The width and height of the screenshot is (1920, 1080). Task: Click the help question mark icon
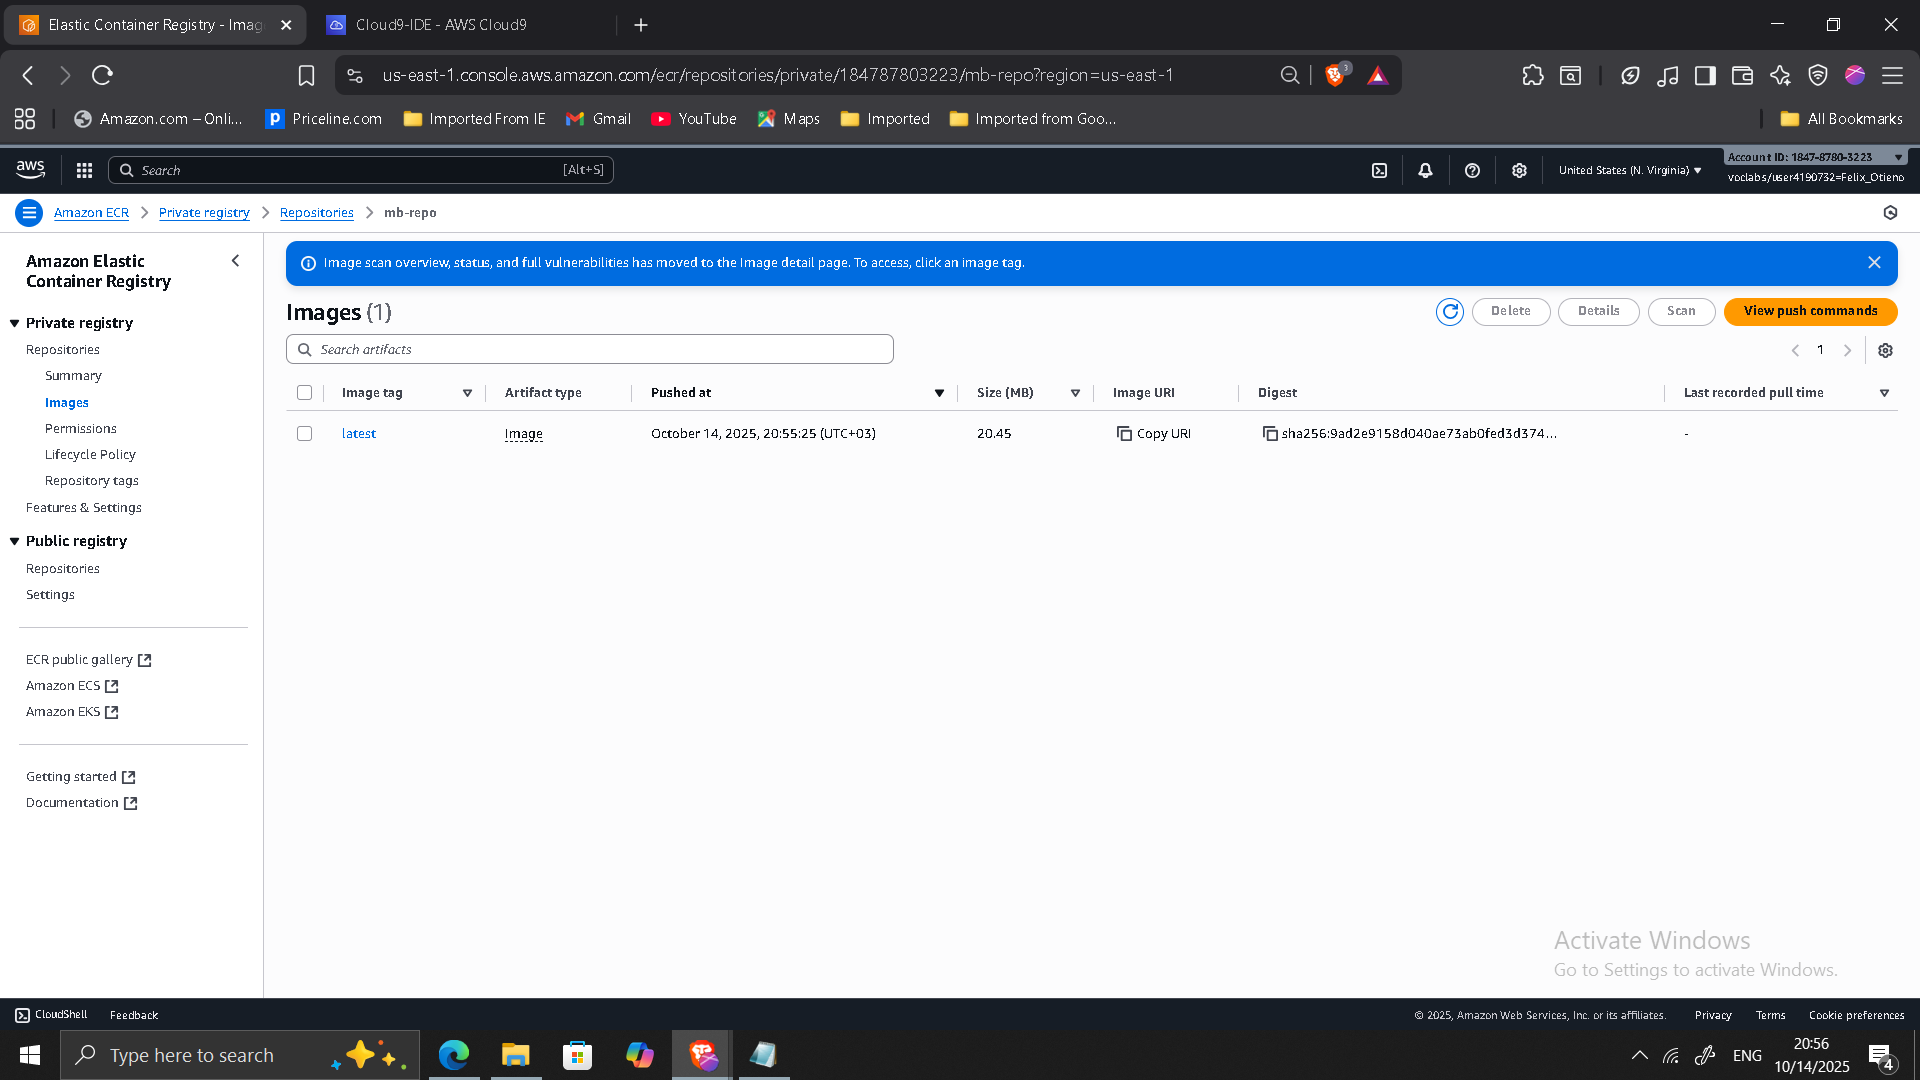(1472, 170)
